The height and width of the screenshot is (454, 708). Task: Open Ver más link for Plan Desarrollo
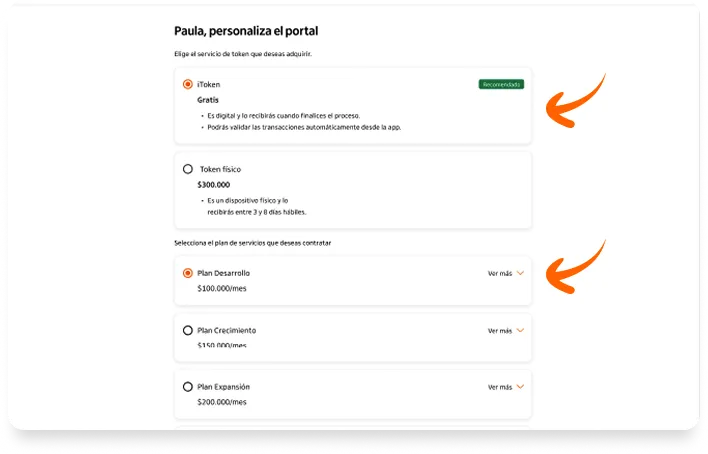(500, 273)
